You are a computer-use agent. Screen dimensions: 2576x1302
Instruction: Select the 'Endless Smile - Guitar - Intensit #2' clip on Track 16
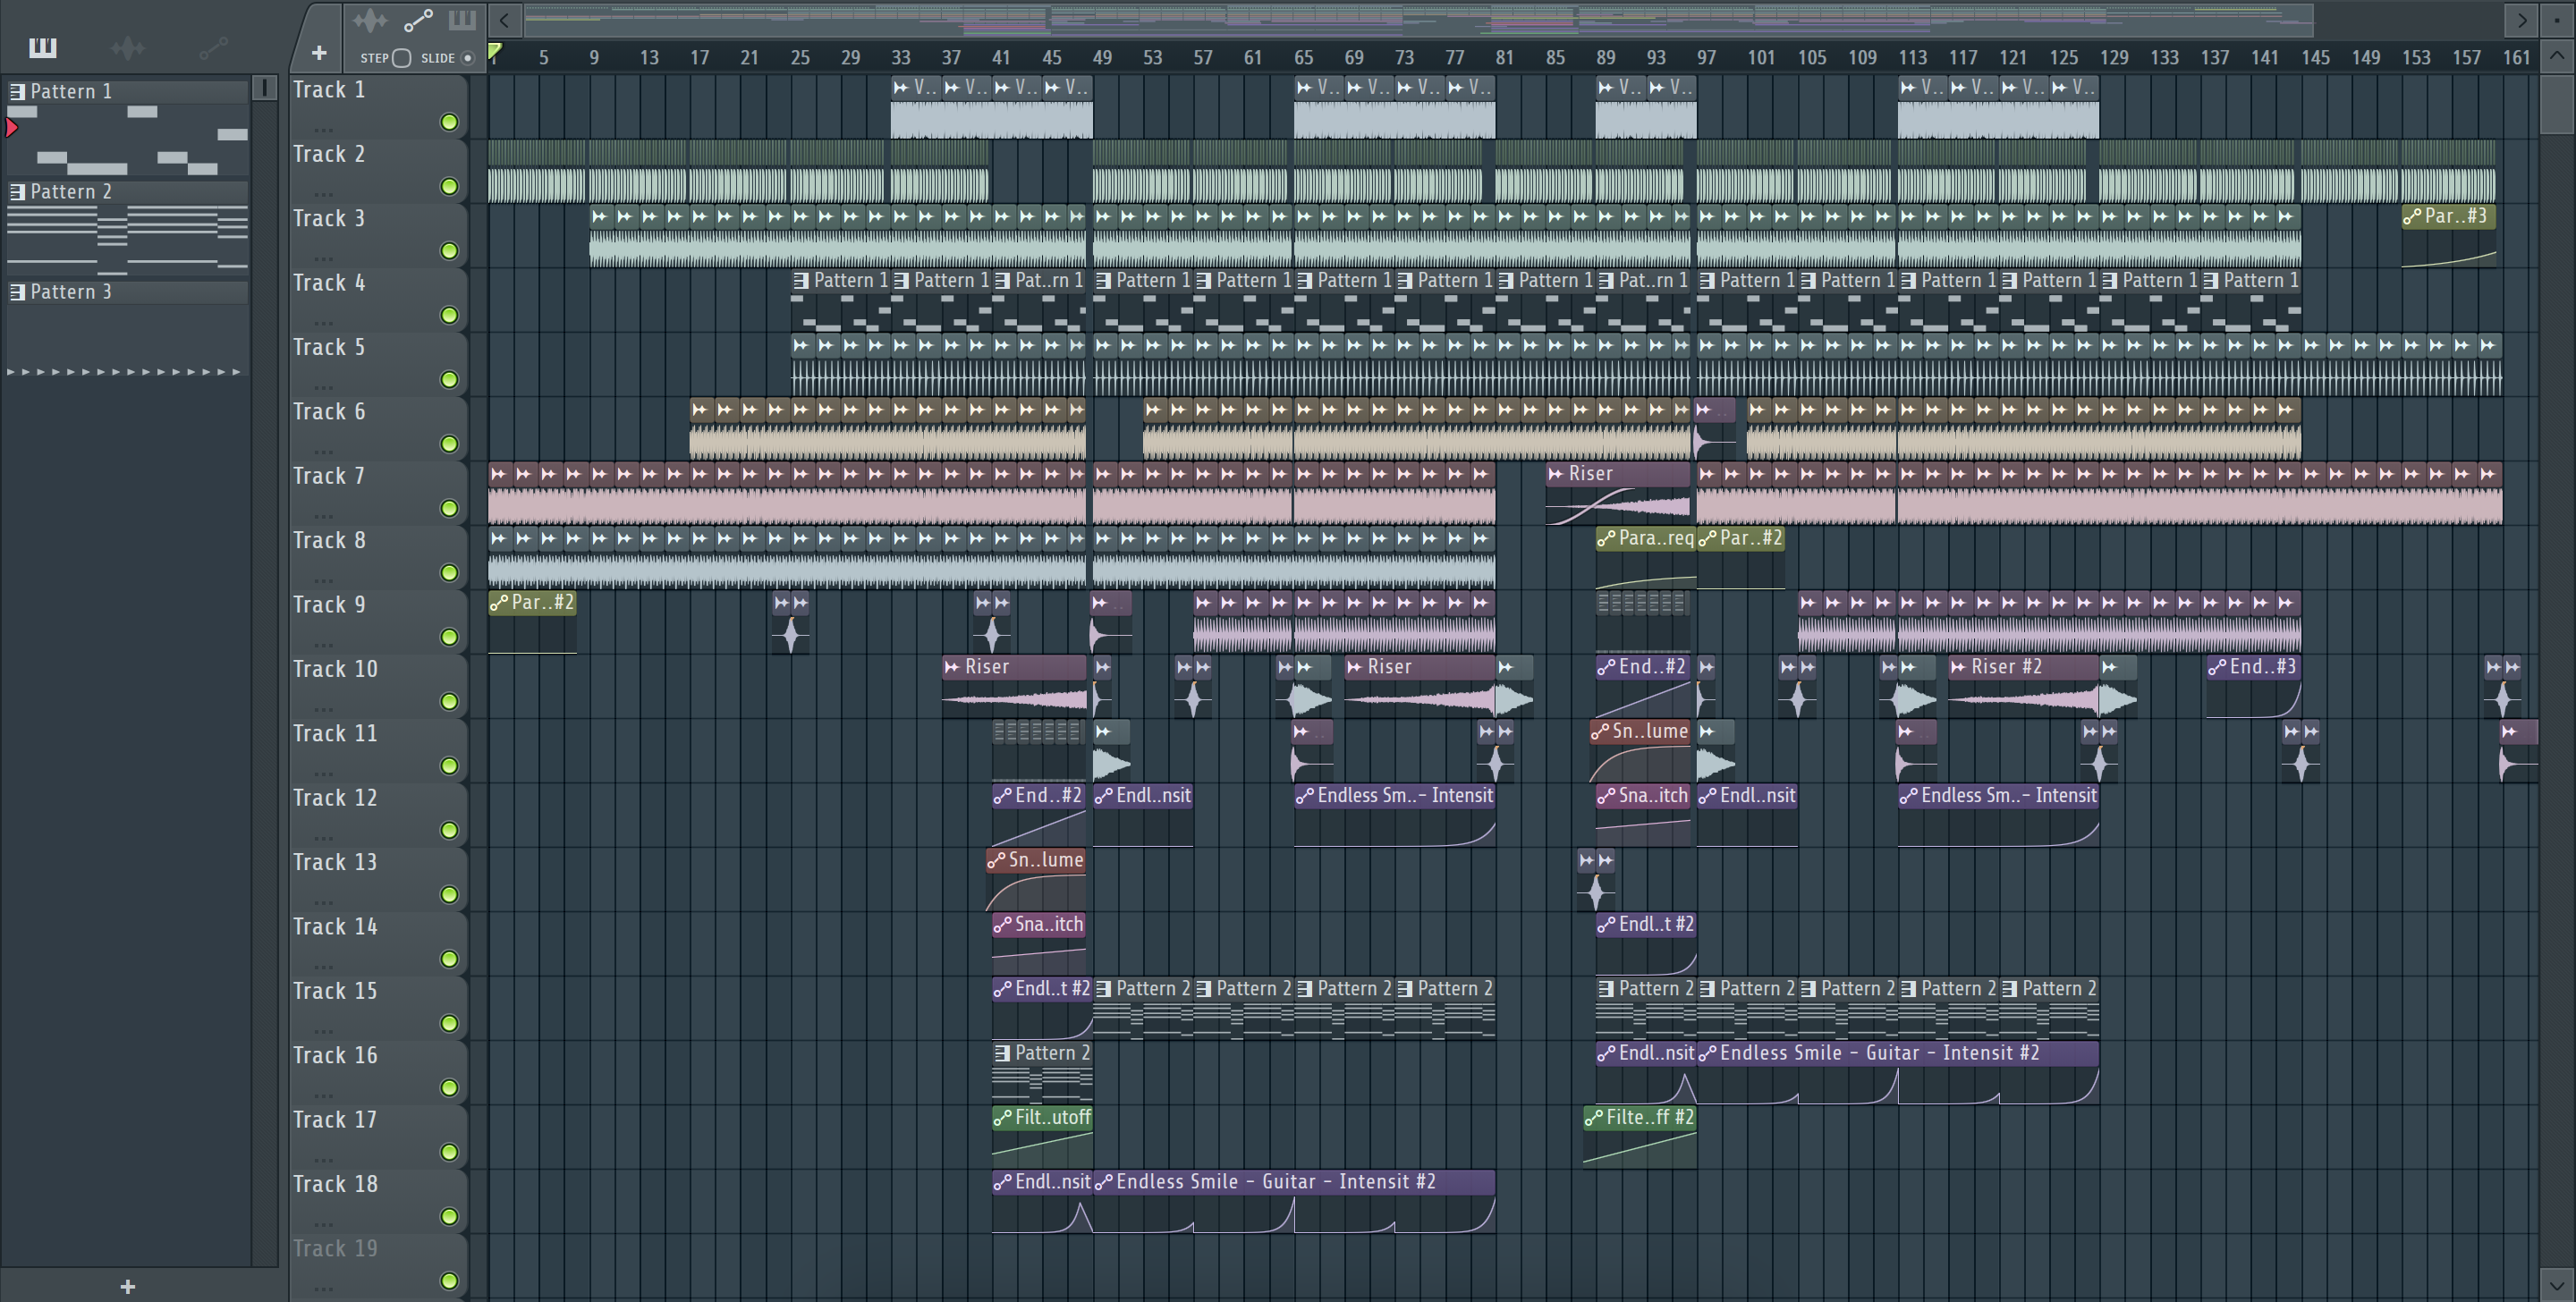pos(1898,1072)
